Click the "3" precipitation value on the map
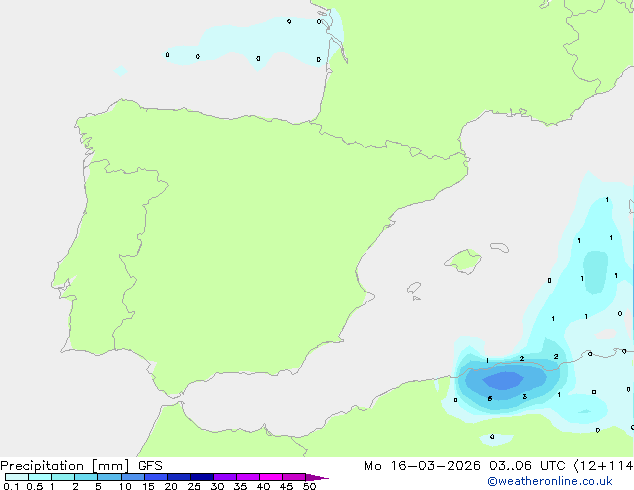Screen dimensions: 634x490 tap(524, 397)
